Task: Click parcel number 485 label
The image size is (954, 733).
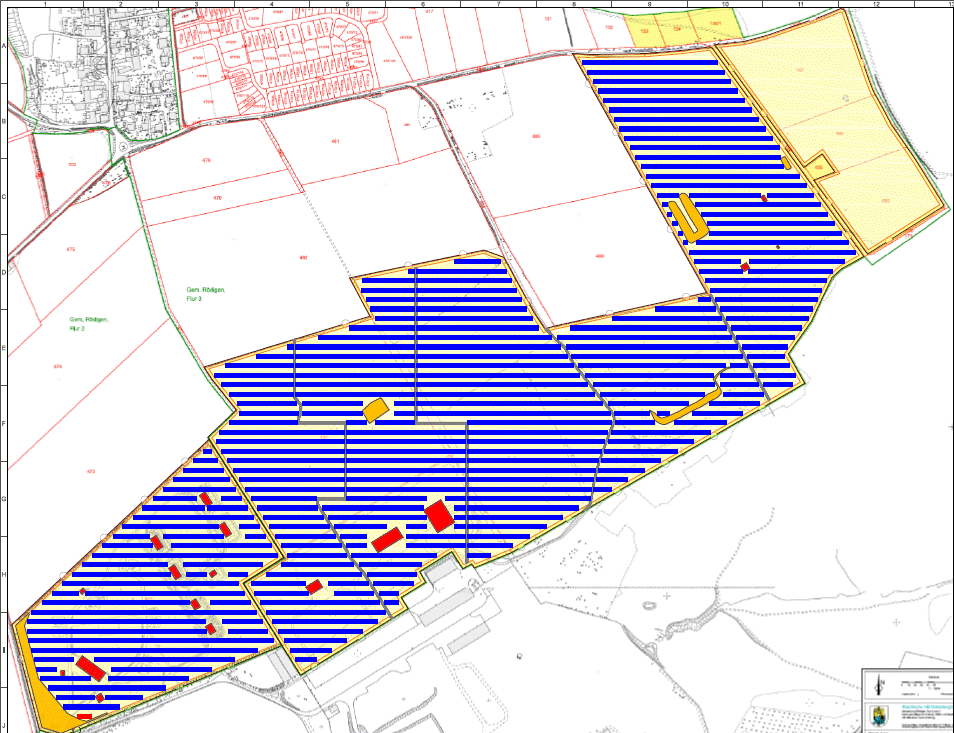Action: tap(536, 136)
